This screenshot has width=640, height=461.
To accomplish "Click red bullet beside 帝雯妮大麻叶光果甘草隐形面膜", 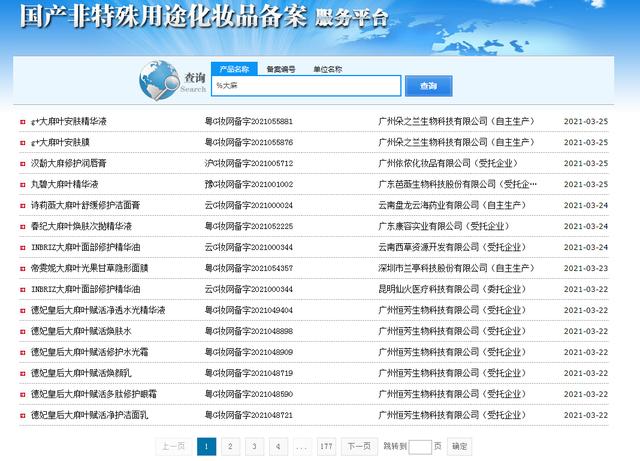I will click(x=23, y=269).
